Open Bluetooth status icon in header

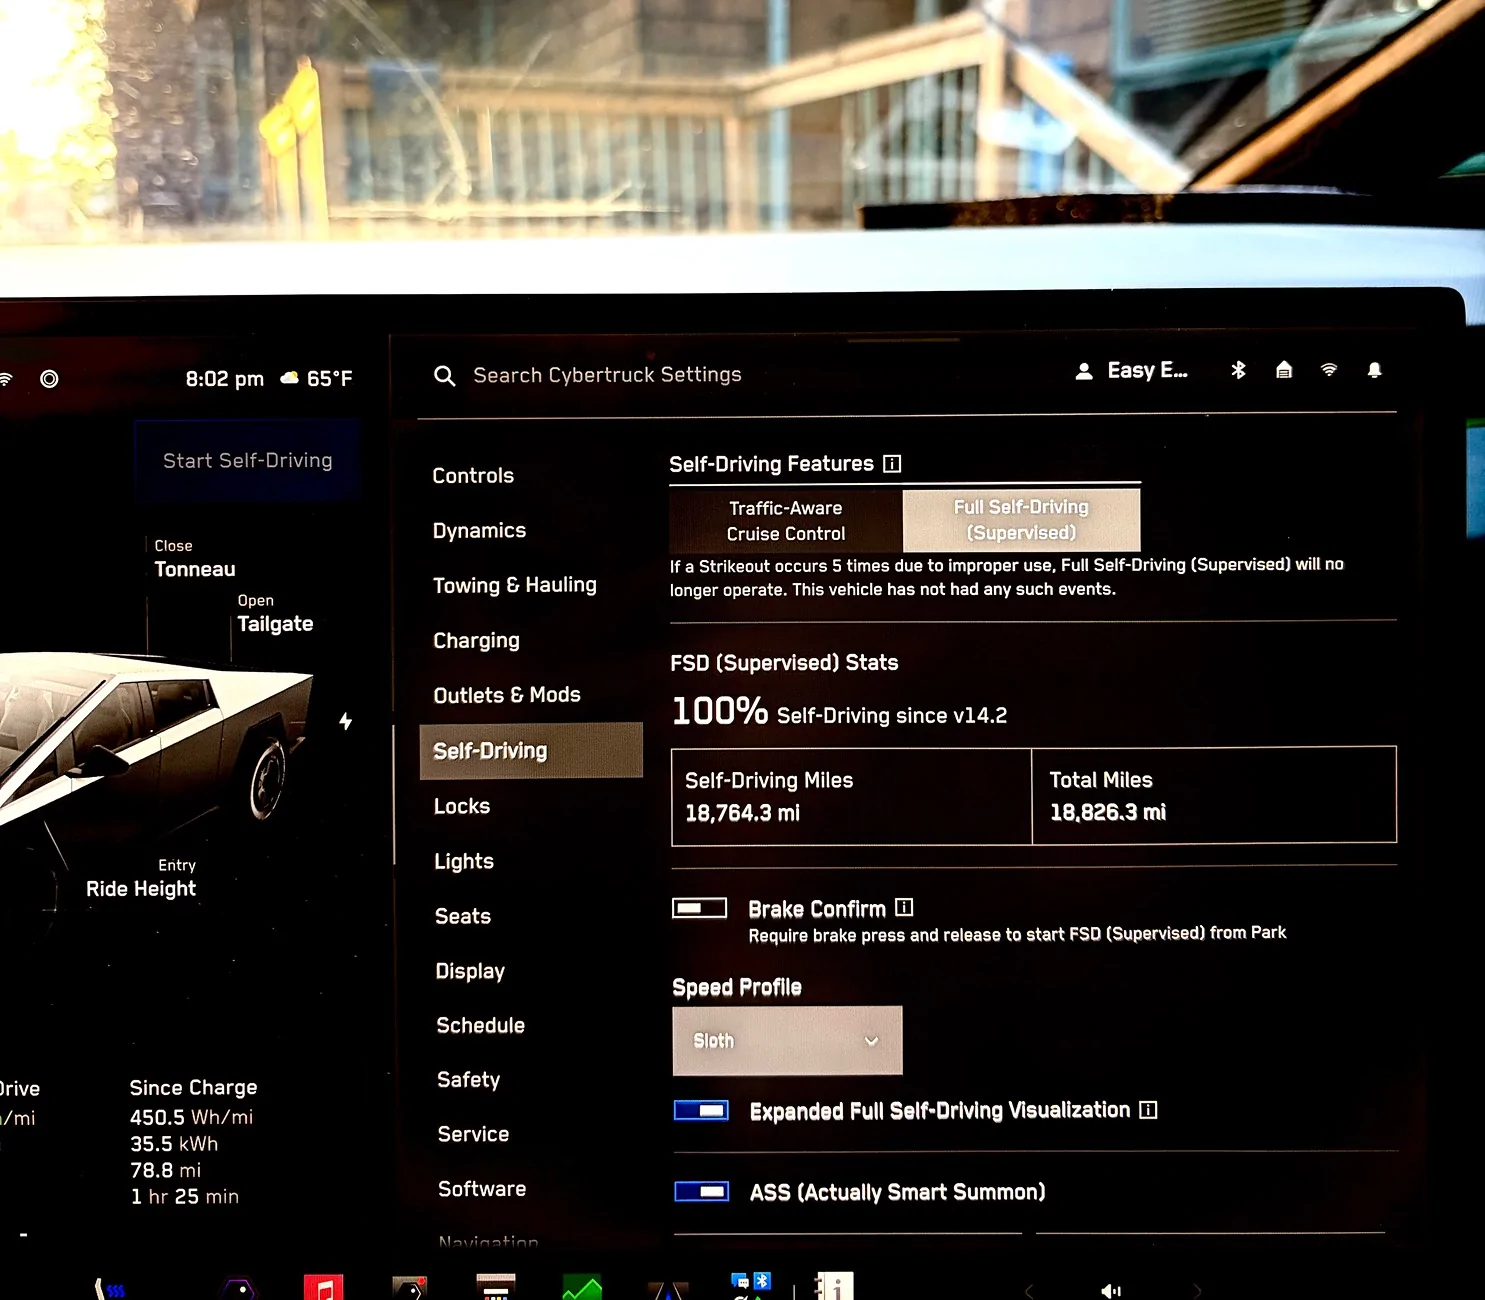pyautogui.click(x=1238, y=370)
